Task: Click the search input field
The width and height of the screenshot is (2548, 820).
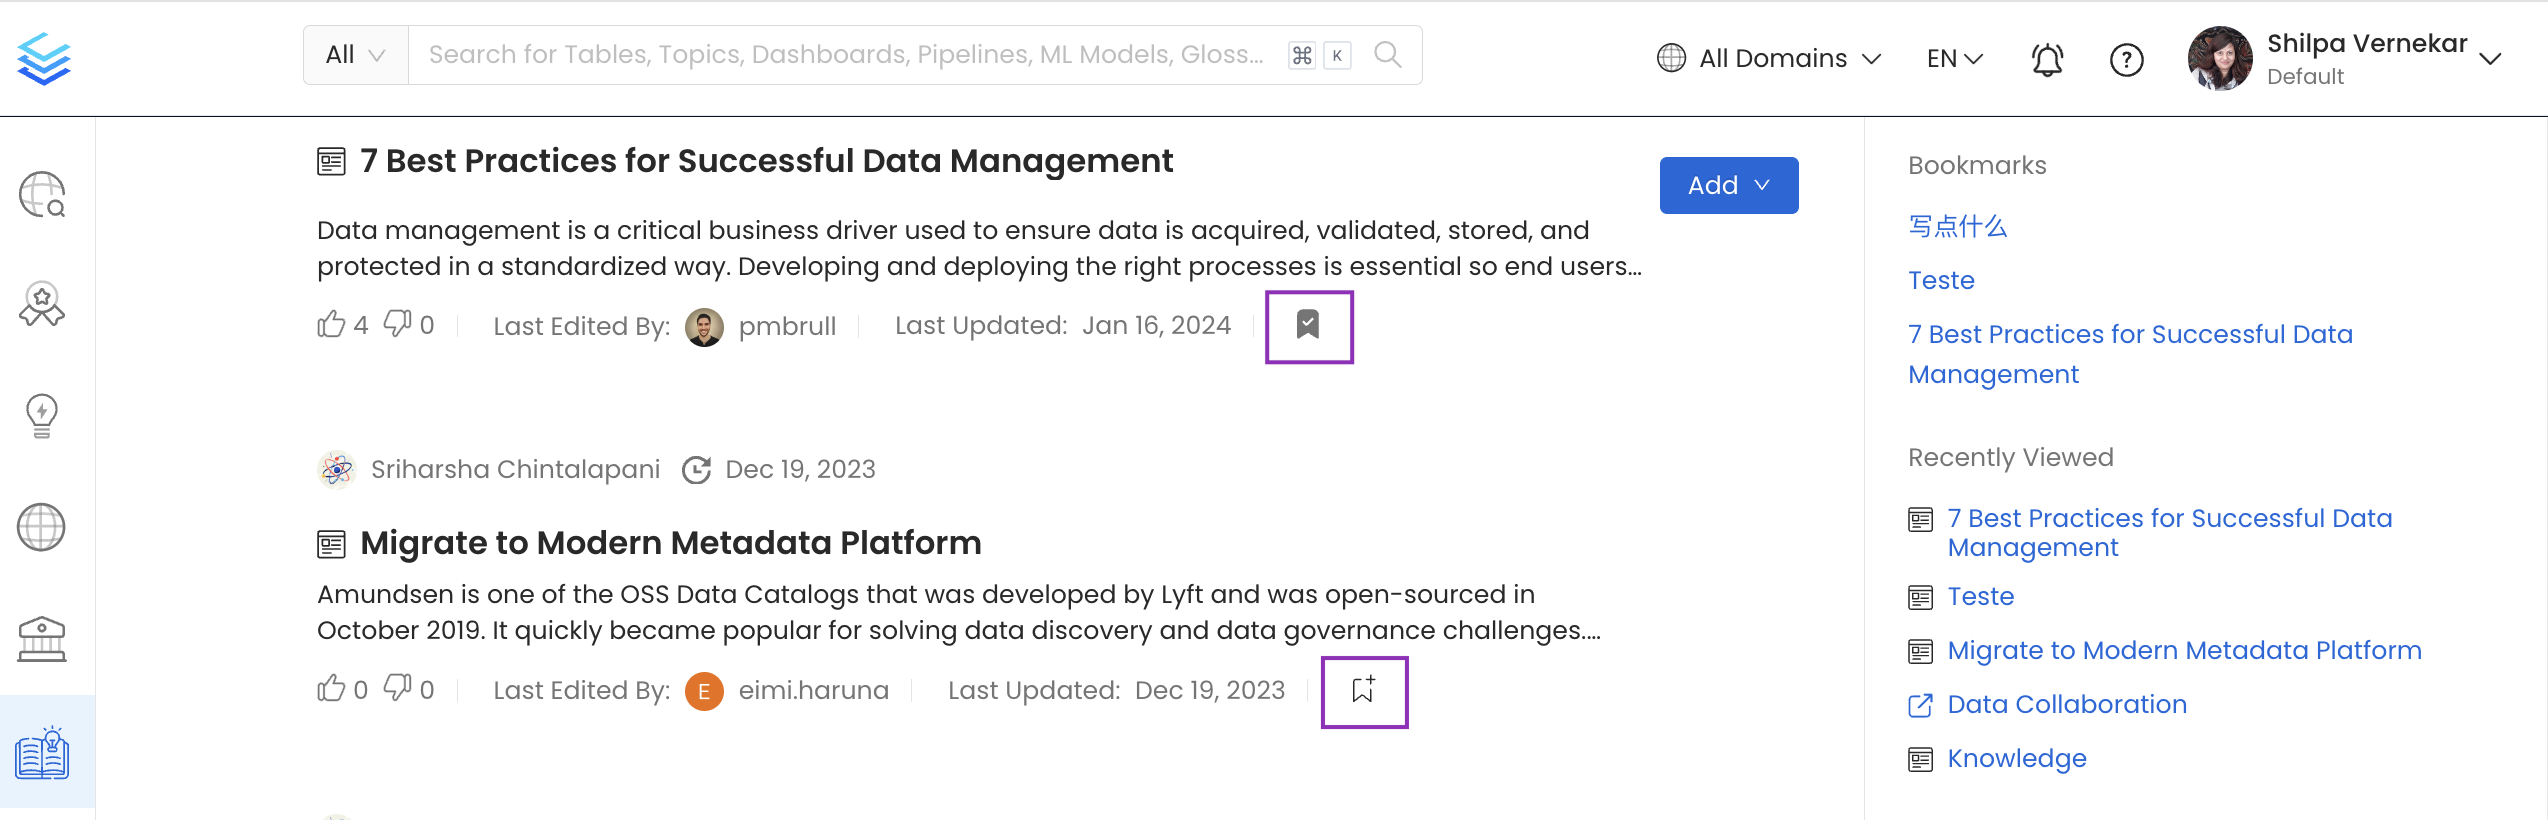Action: coord(845,55)
